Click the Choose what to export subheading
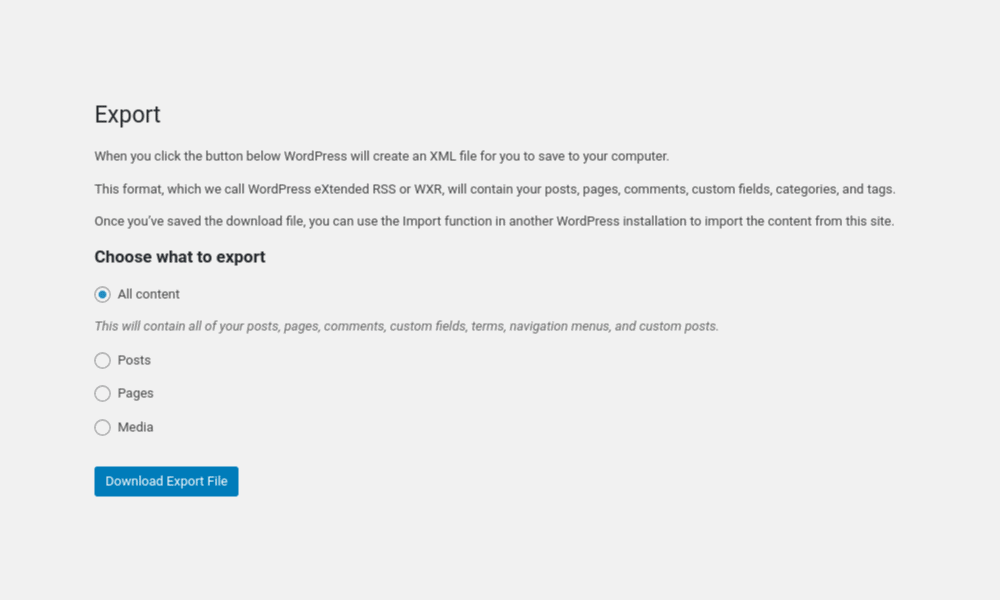 [180, 257]
